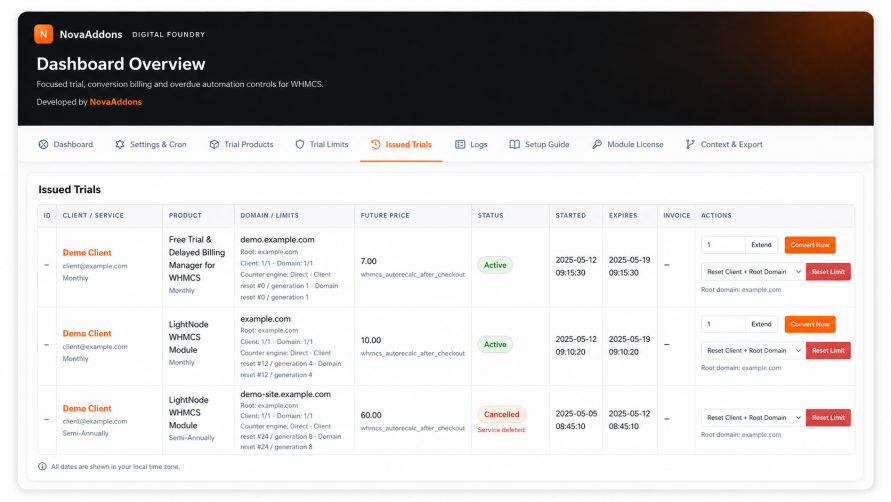
Task: Click the Logs list icon
Action: coord(460,144)
